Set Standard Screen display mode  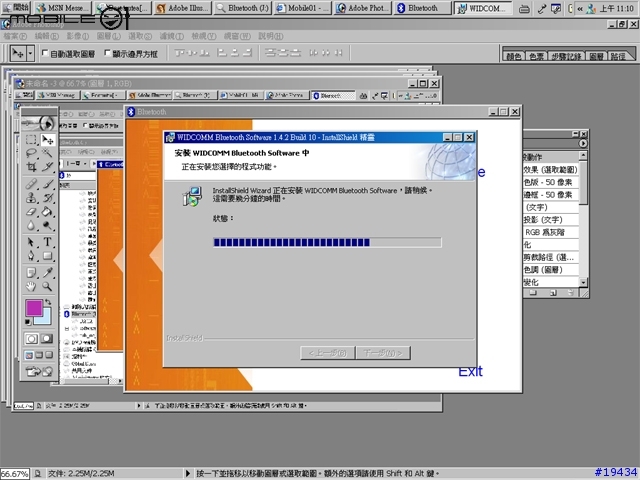pos(29,355)
